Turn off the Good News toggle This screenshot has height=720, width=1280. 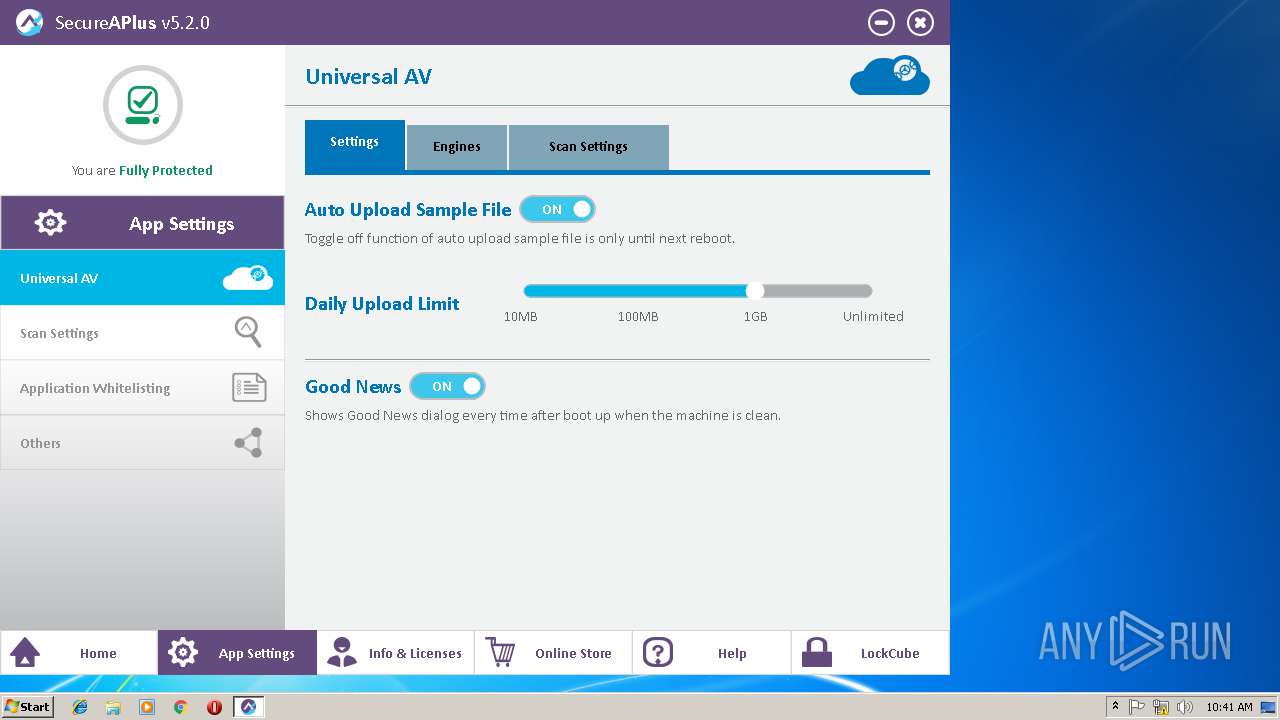447,386
